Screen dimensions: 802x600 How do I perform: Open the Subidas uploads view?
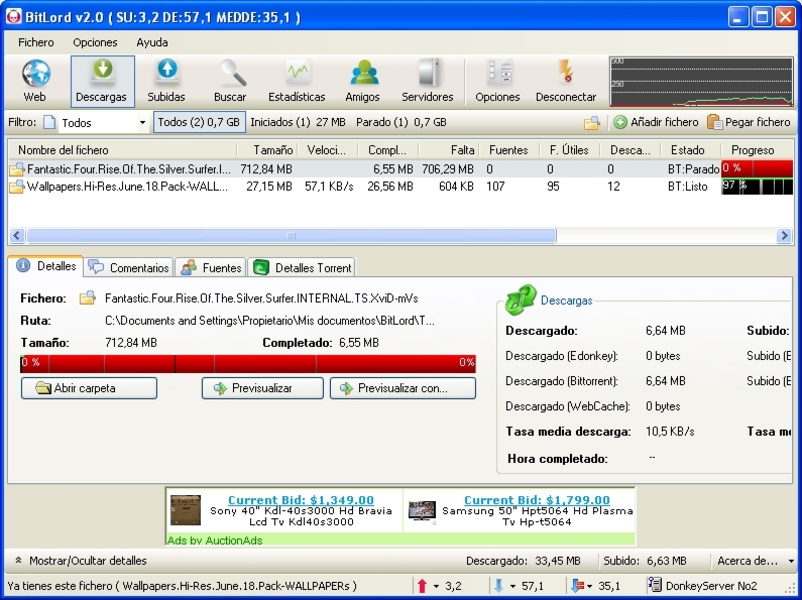coord(166,81)
